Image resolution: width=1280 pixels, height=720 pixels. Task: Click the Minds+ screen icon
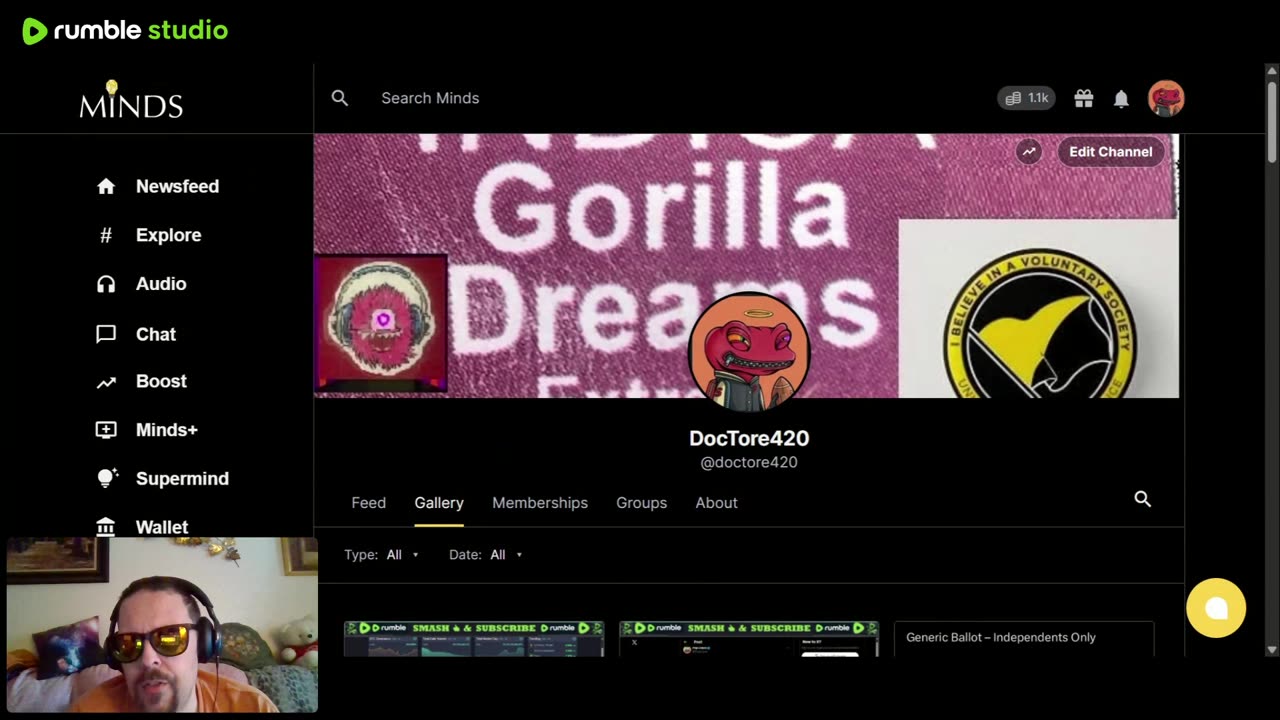(x=106, y=430)
